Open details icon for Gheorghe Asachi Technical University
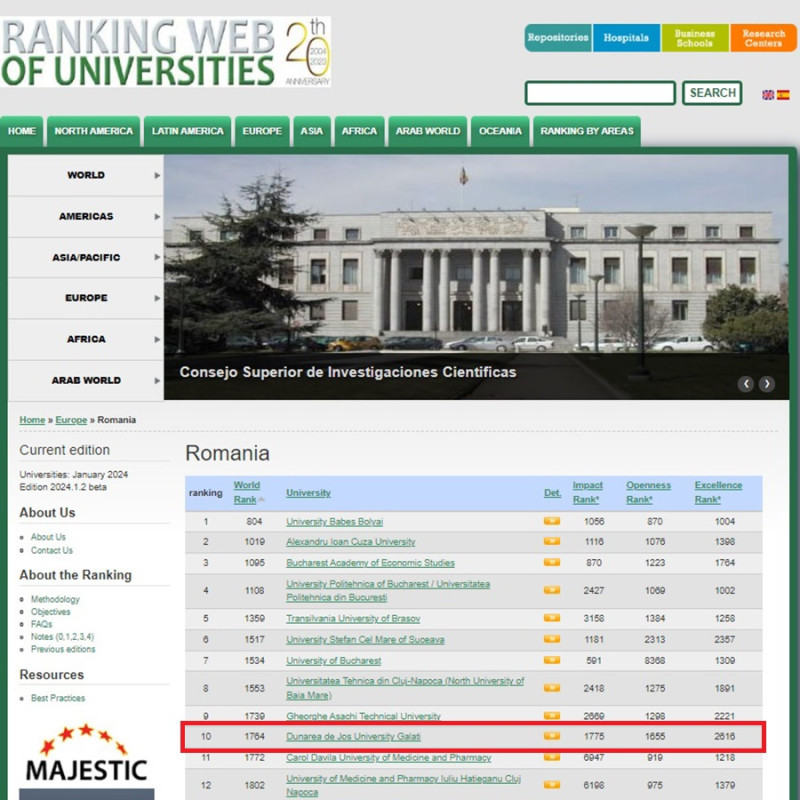 pyautogui.click(x=552, y=715)
